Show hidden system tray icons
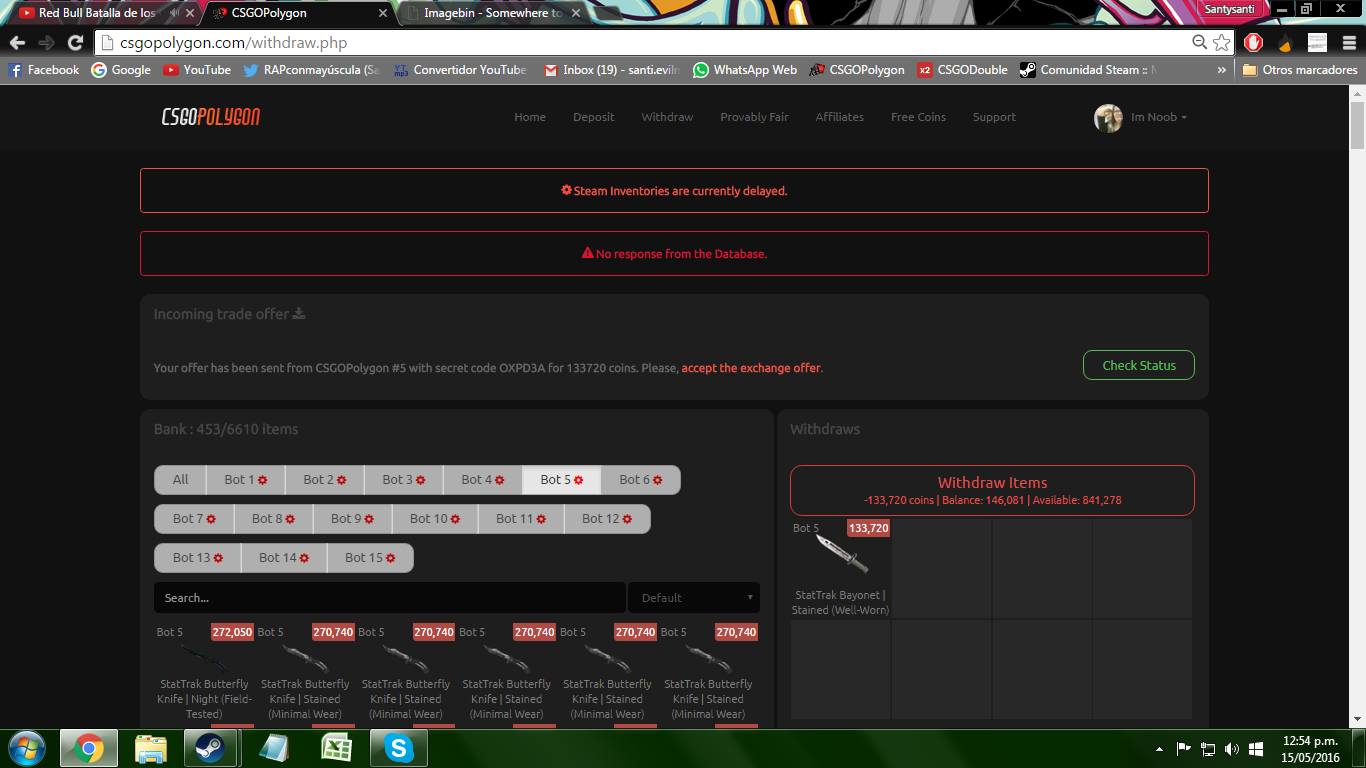 click(1159, 749)
